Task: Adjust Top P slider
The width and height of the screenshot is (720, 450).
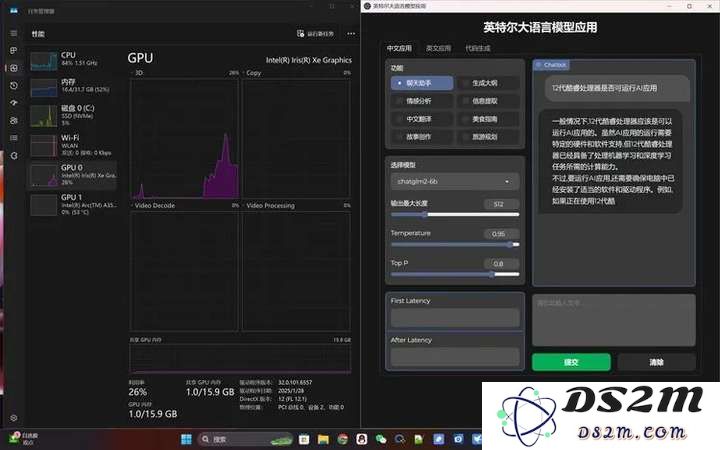Action: 455,275
